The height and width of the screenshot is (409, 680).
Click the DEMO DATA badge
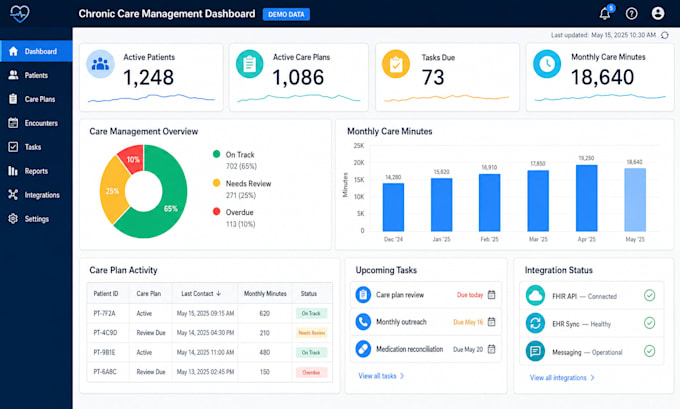[286, 14]
